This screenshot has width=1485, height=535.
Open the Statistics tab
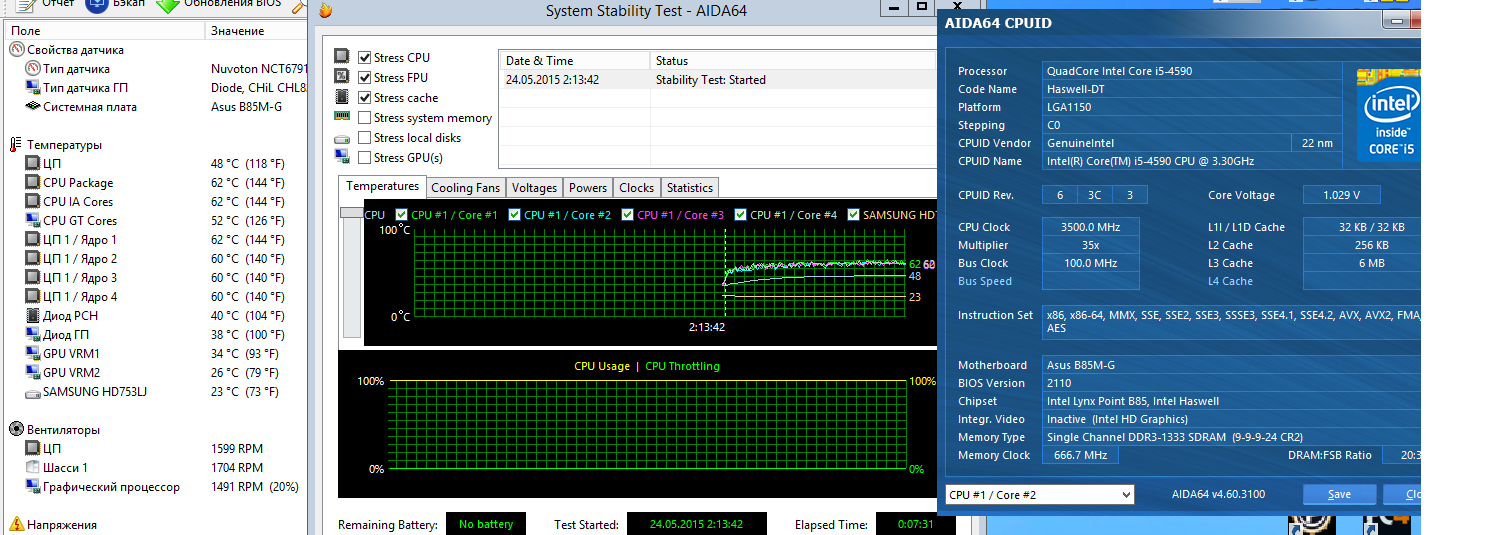point(690,188)
